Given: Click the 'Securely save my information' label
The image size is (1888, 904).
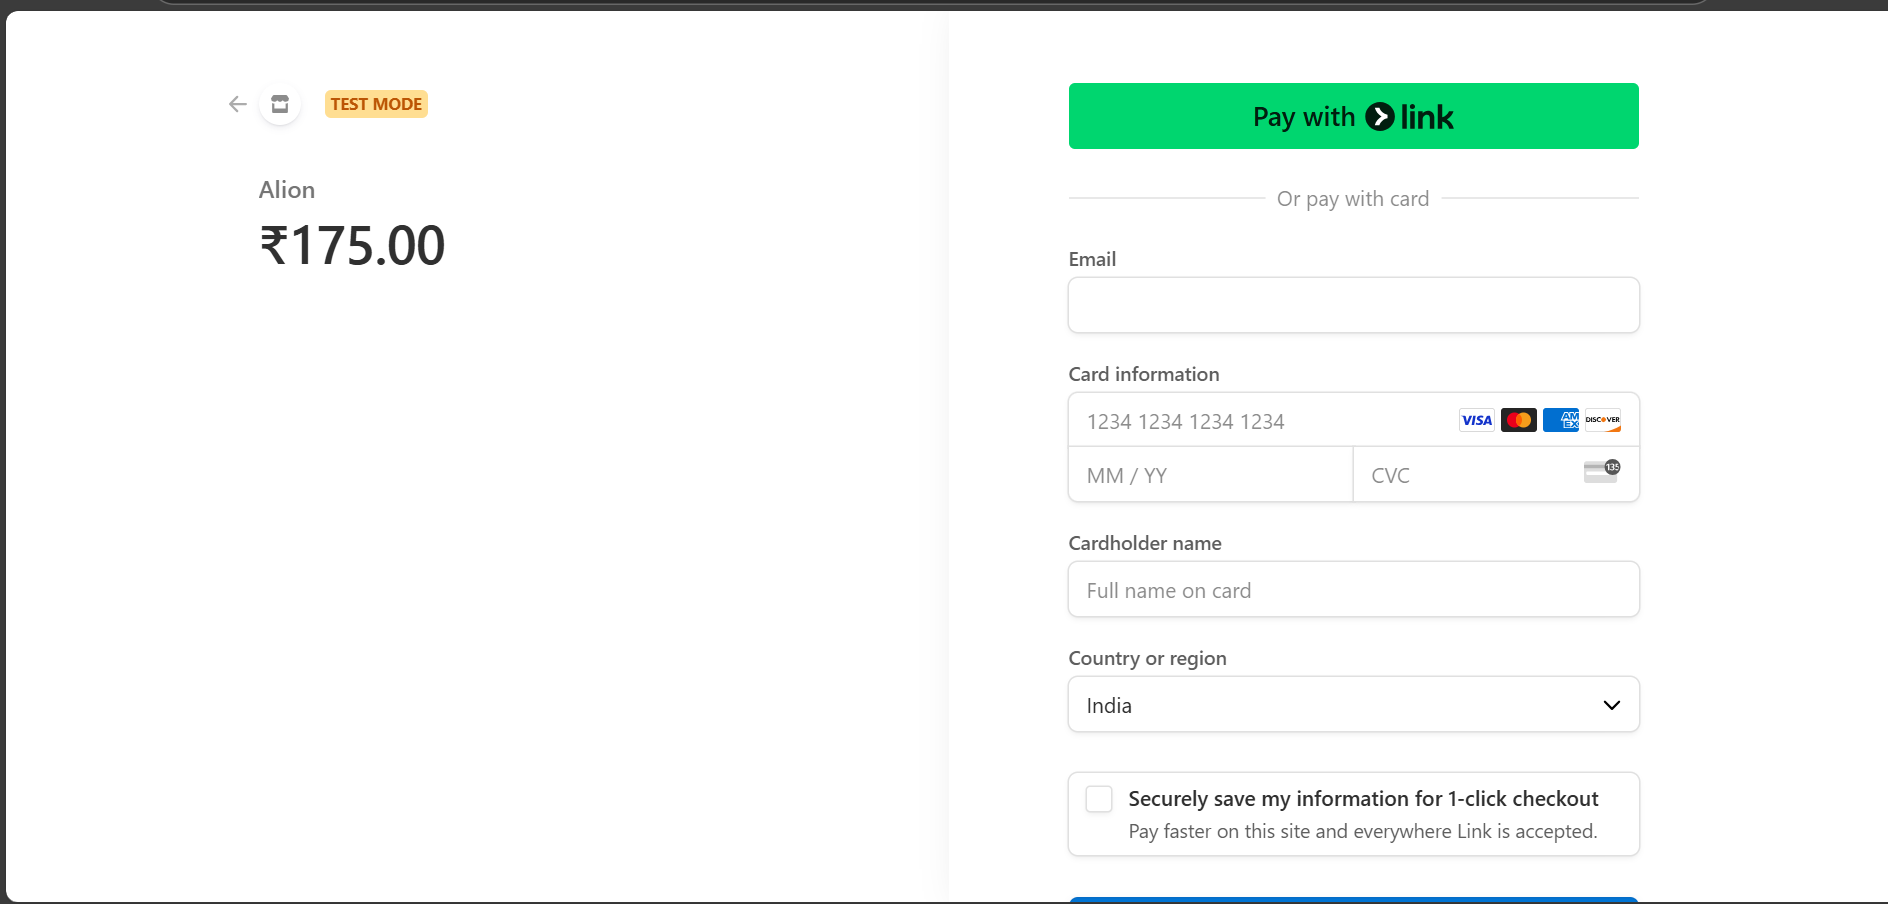Looking at the screenshot, I should [x=1363, y=799].
